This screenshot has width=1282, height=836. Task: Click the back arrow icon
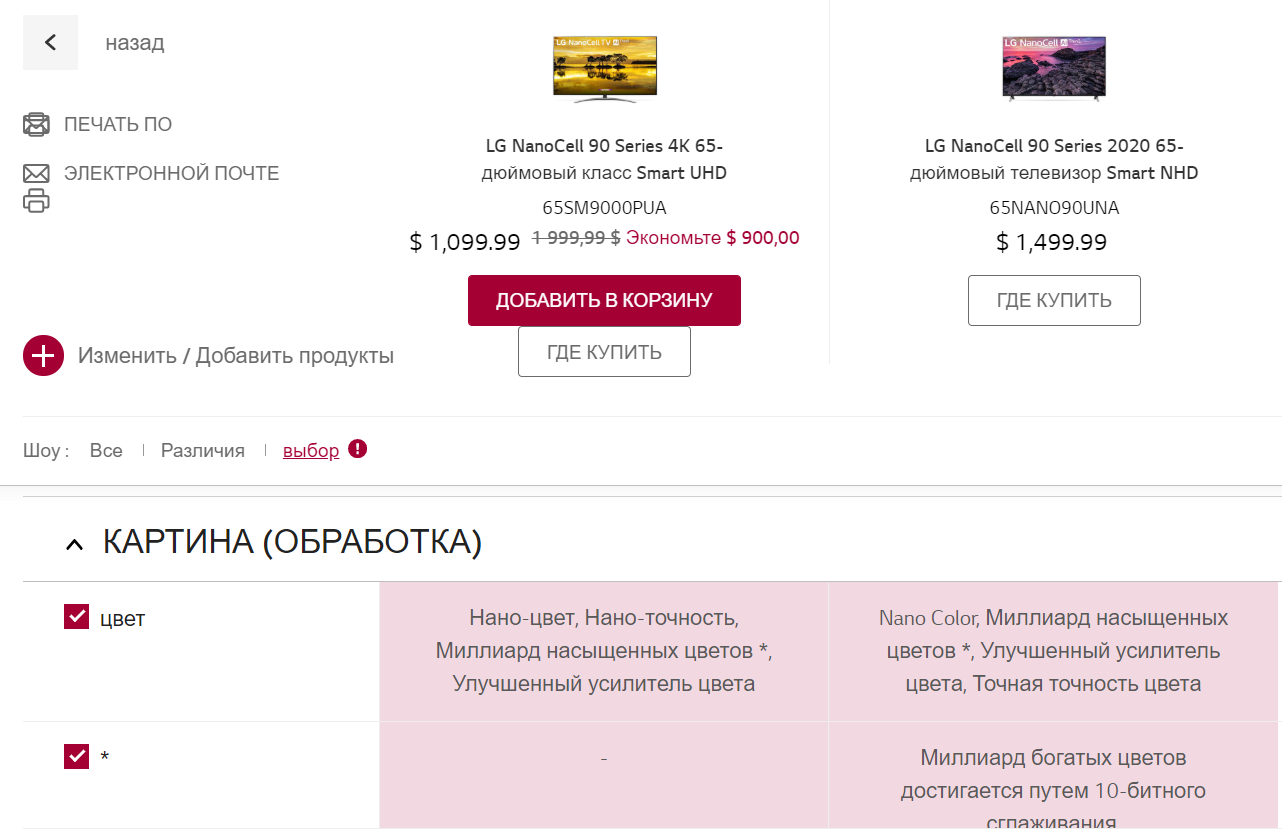click(50, 42)
